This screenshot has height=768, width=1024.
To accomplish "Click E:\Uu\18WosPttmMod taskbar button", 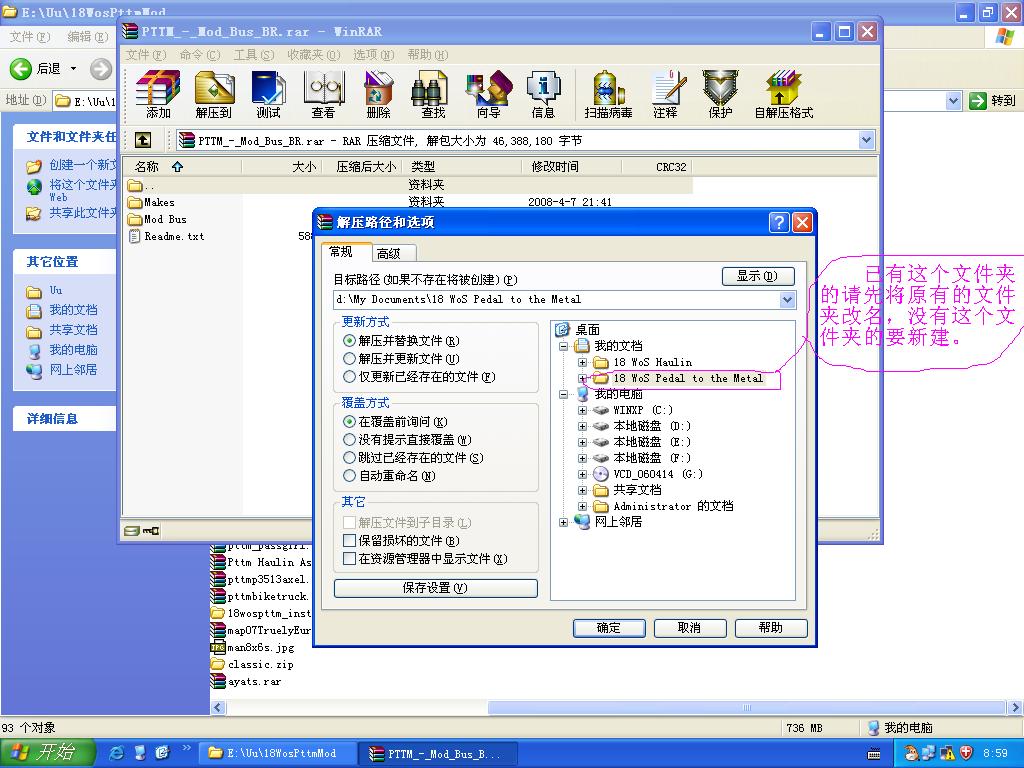I will [277, 754].
